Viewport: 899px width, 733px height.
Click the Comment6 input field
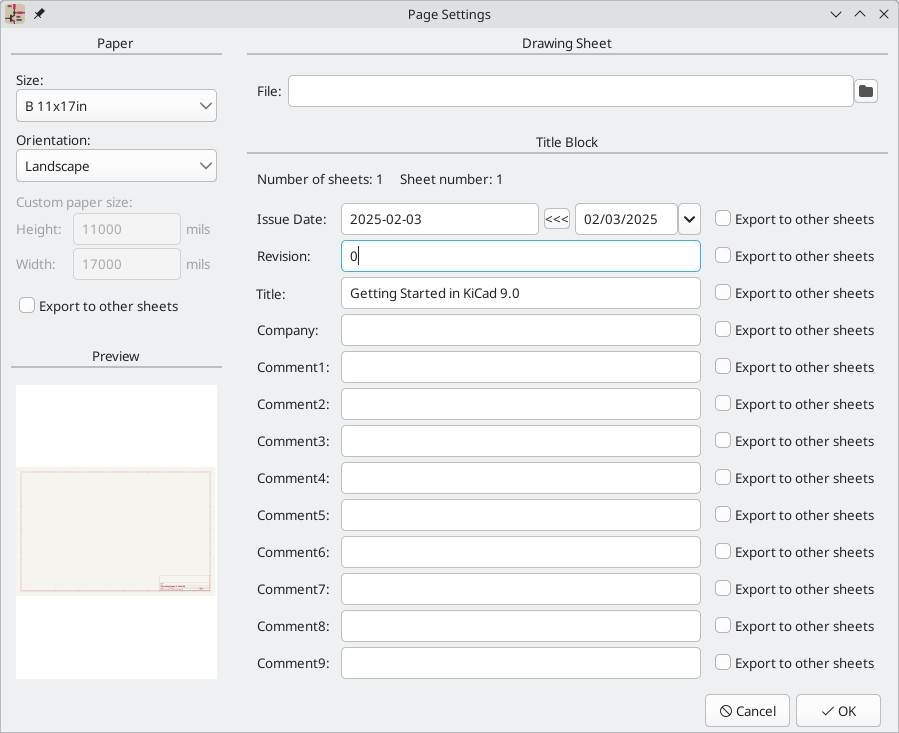point(521,552)
